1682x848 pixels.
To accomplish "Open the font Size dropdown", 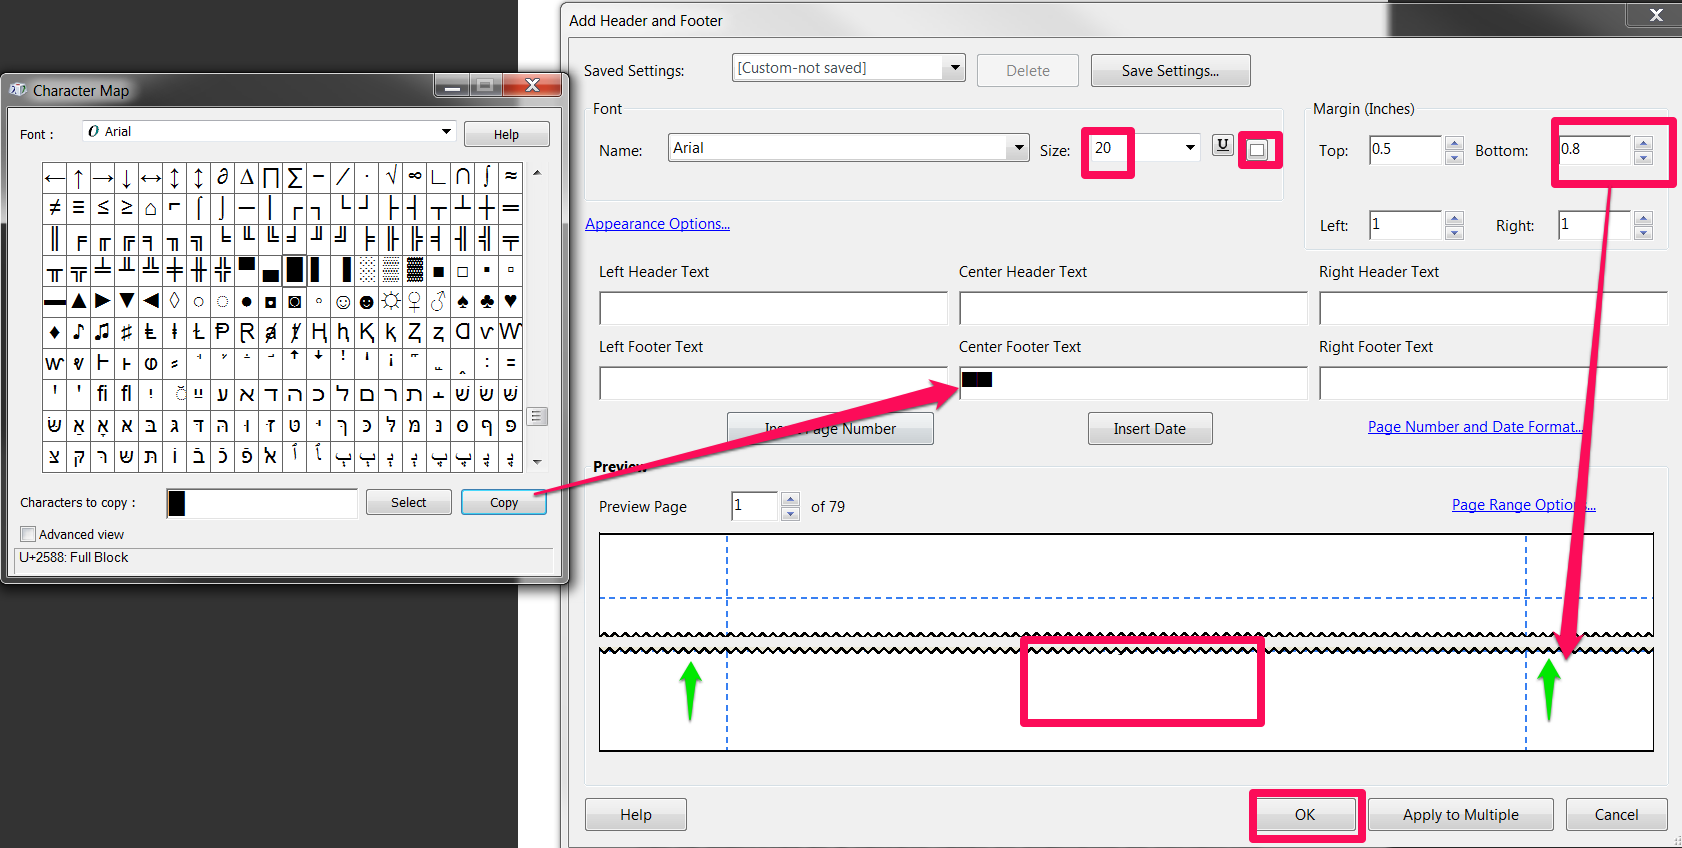I will [1190, 148].
